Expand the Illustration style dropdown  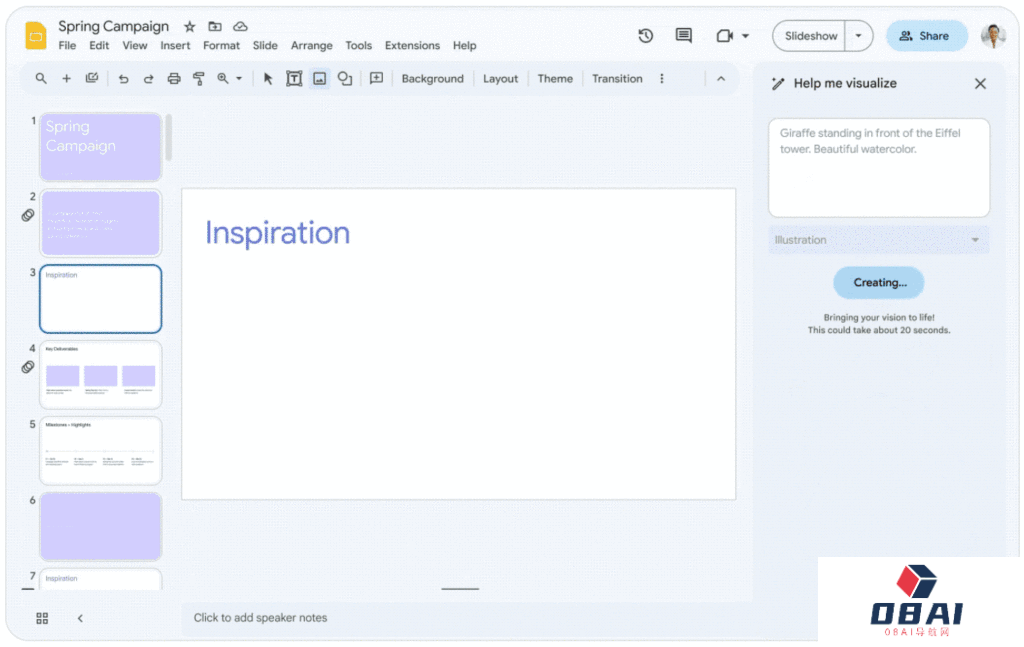[877, 240]
